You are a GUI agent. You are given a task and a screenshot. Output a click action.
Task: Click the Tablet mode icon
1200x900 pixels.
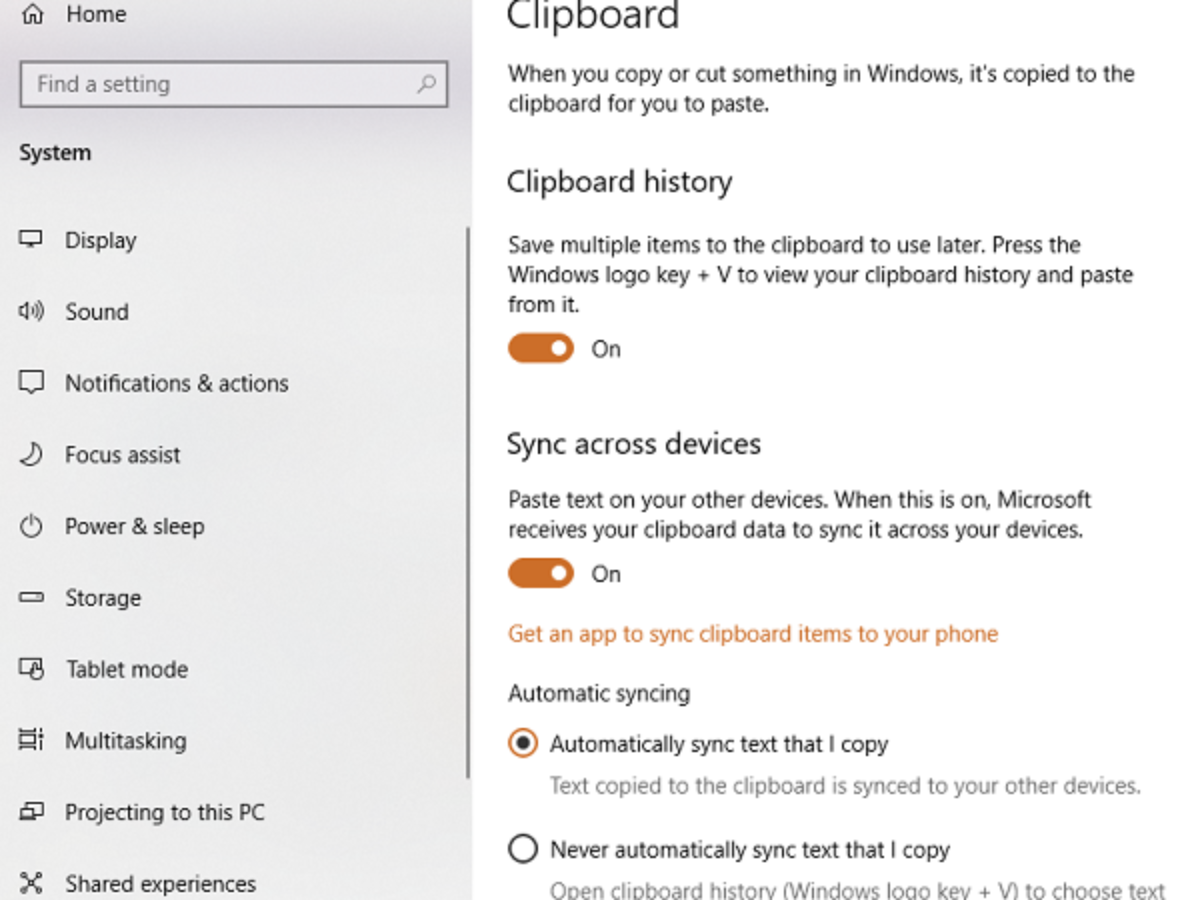[x=32, y=669]
